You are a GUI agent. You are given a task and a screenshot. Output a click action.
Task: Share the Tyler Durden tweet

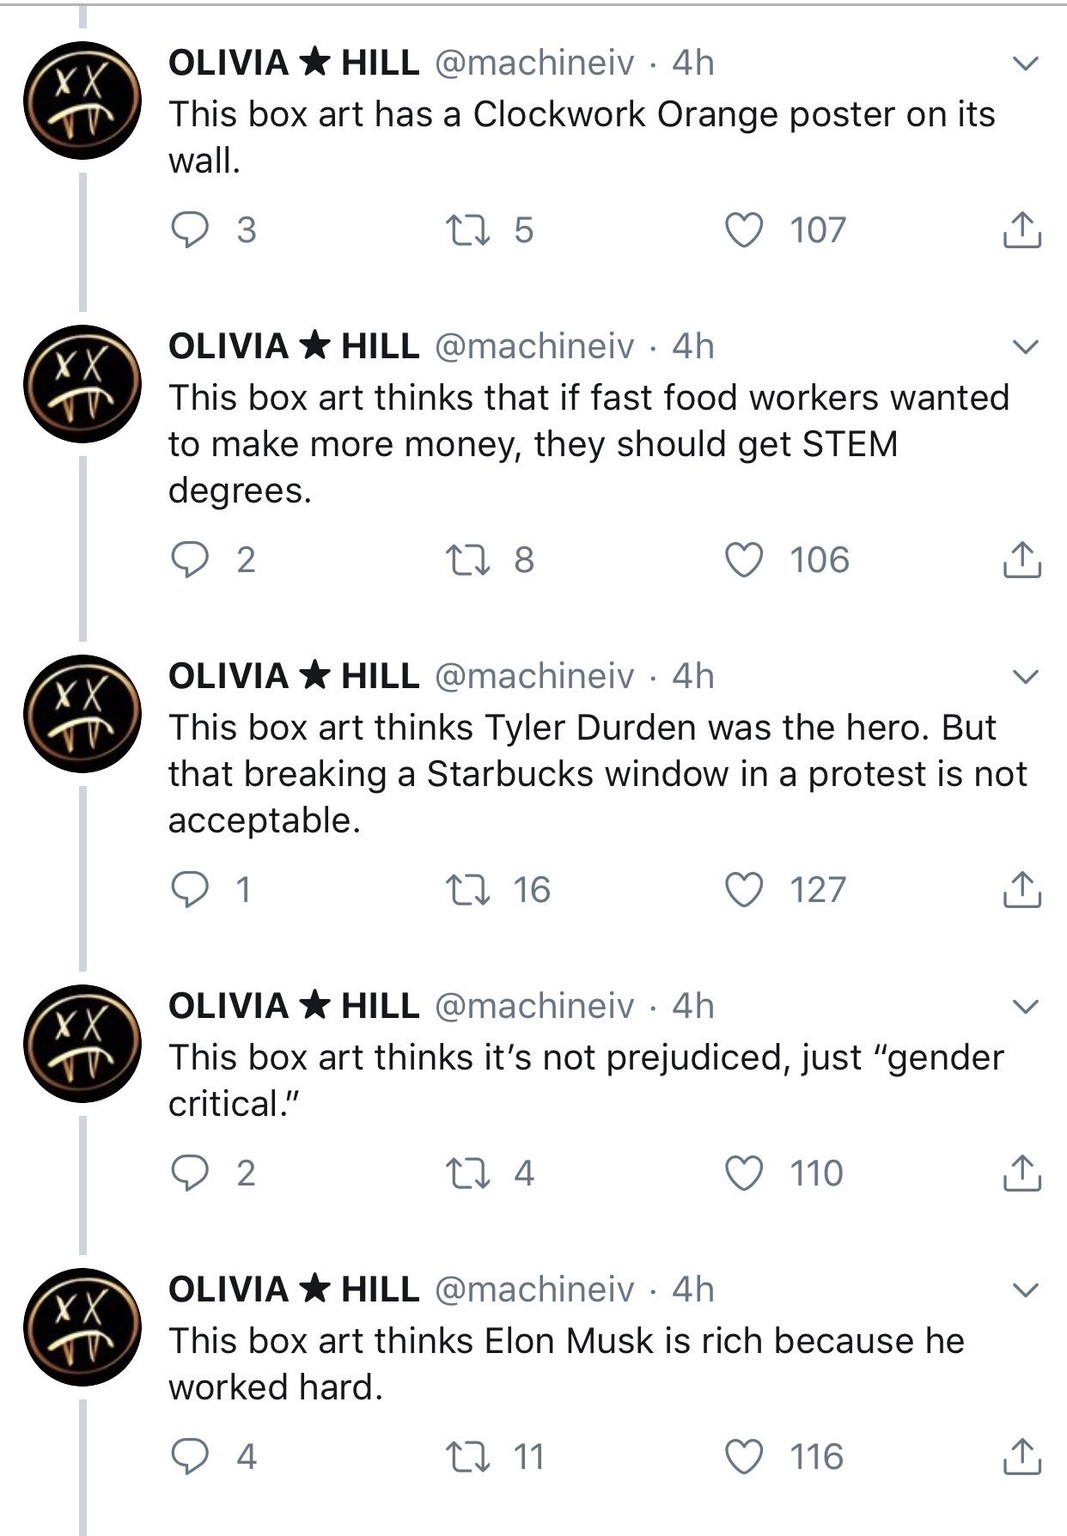tap(1022, 890)
